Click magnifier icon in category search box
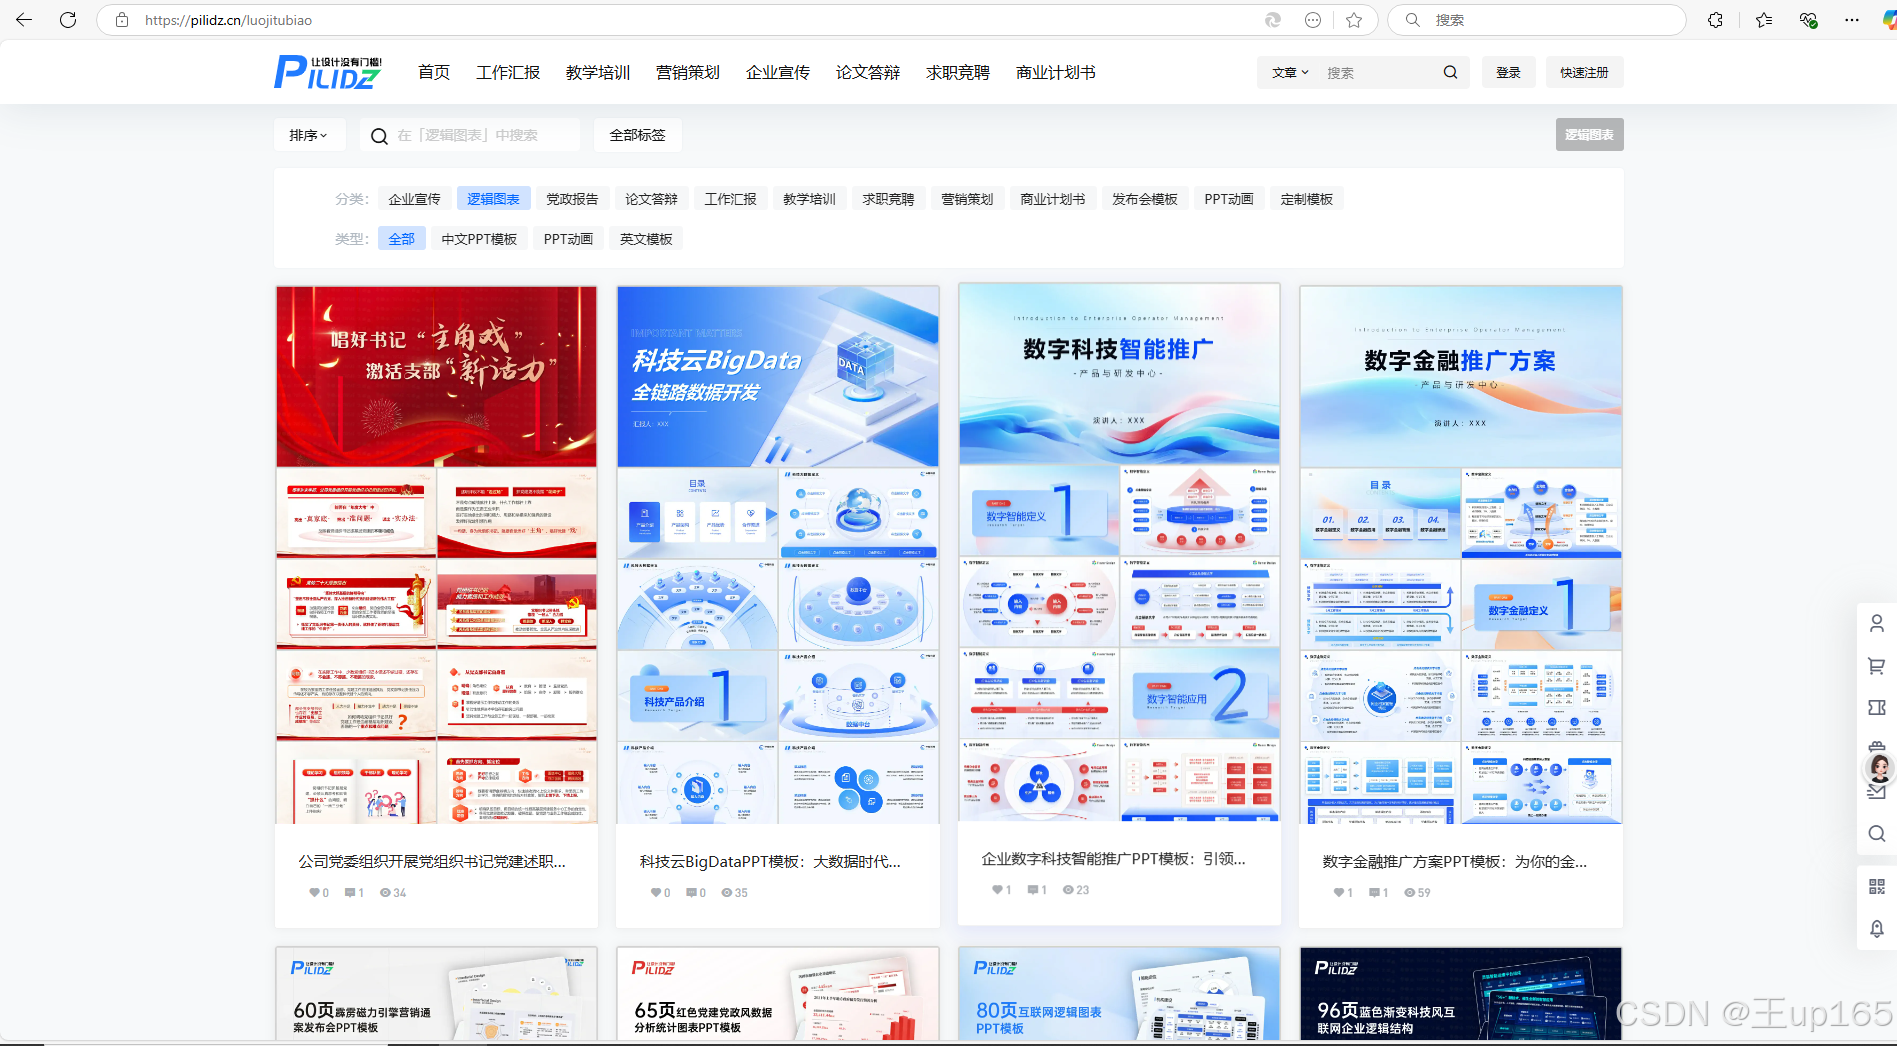Screen dimensions: 1897x1046 point(379,136)
